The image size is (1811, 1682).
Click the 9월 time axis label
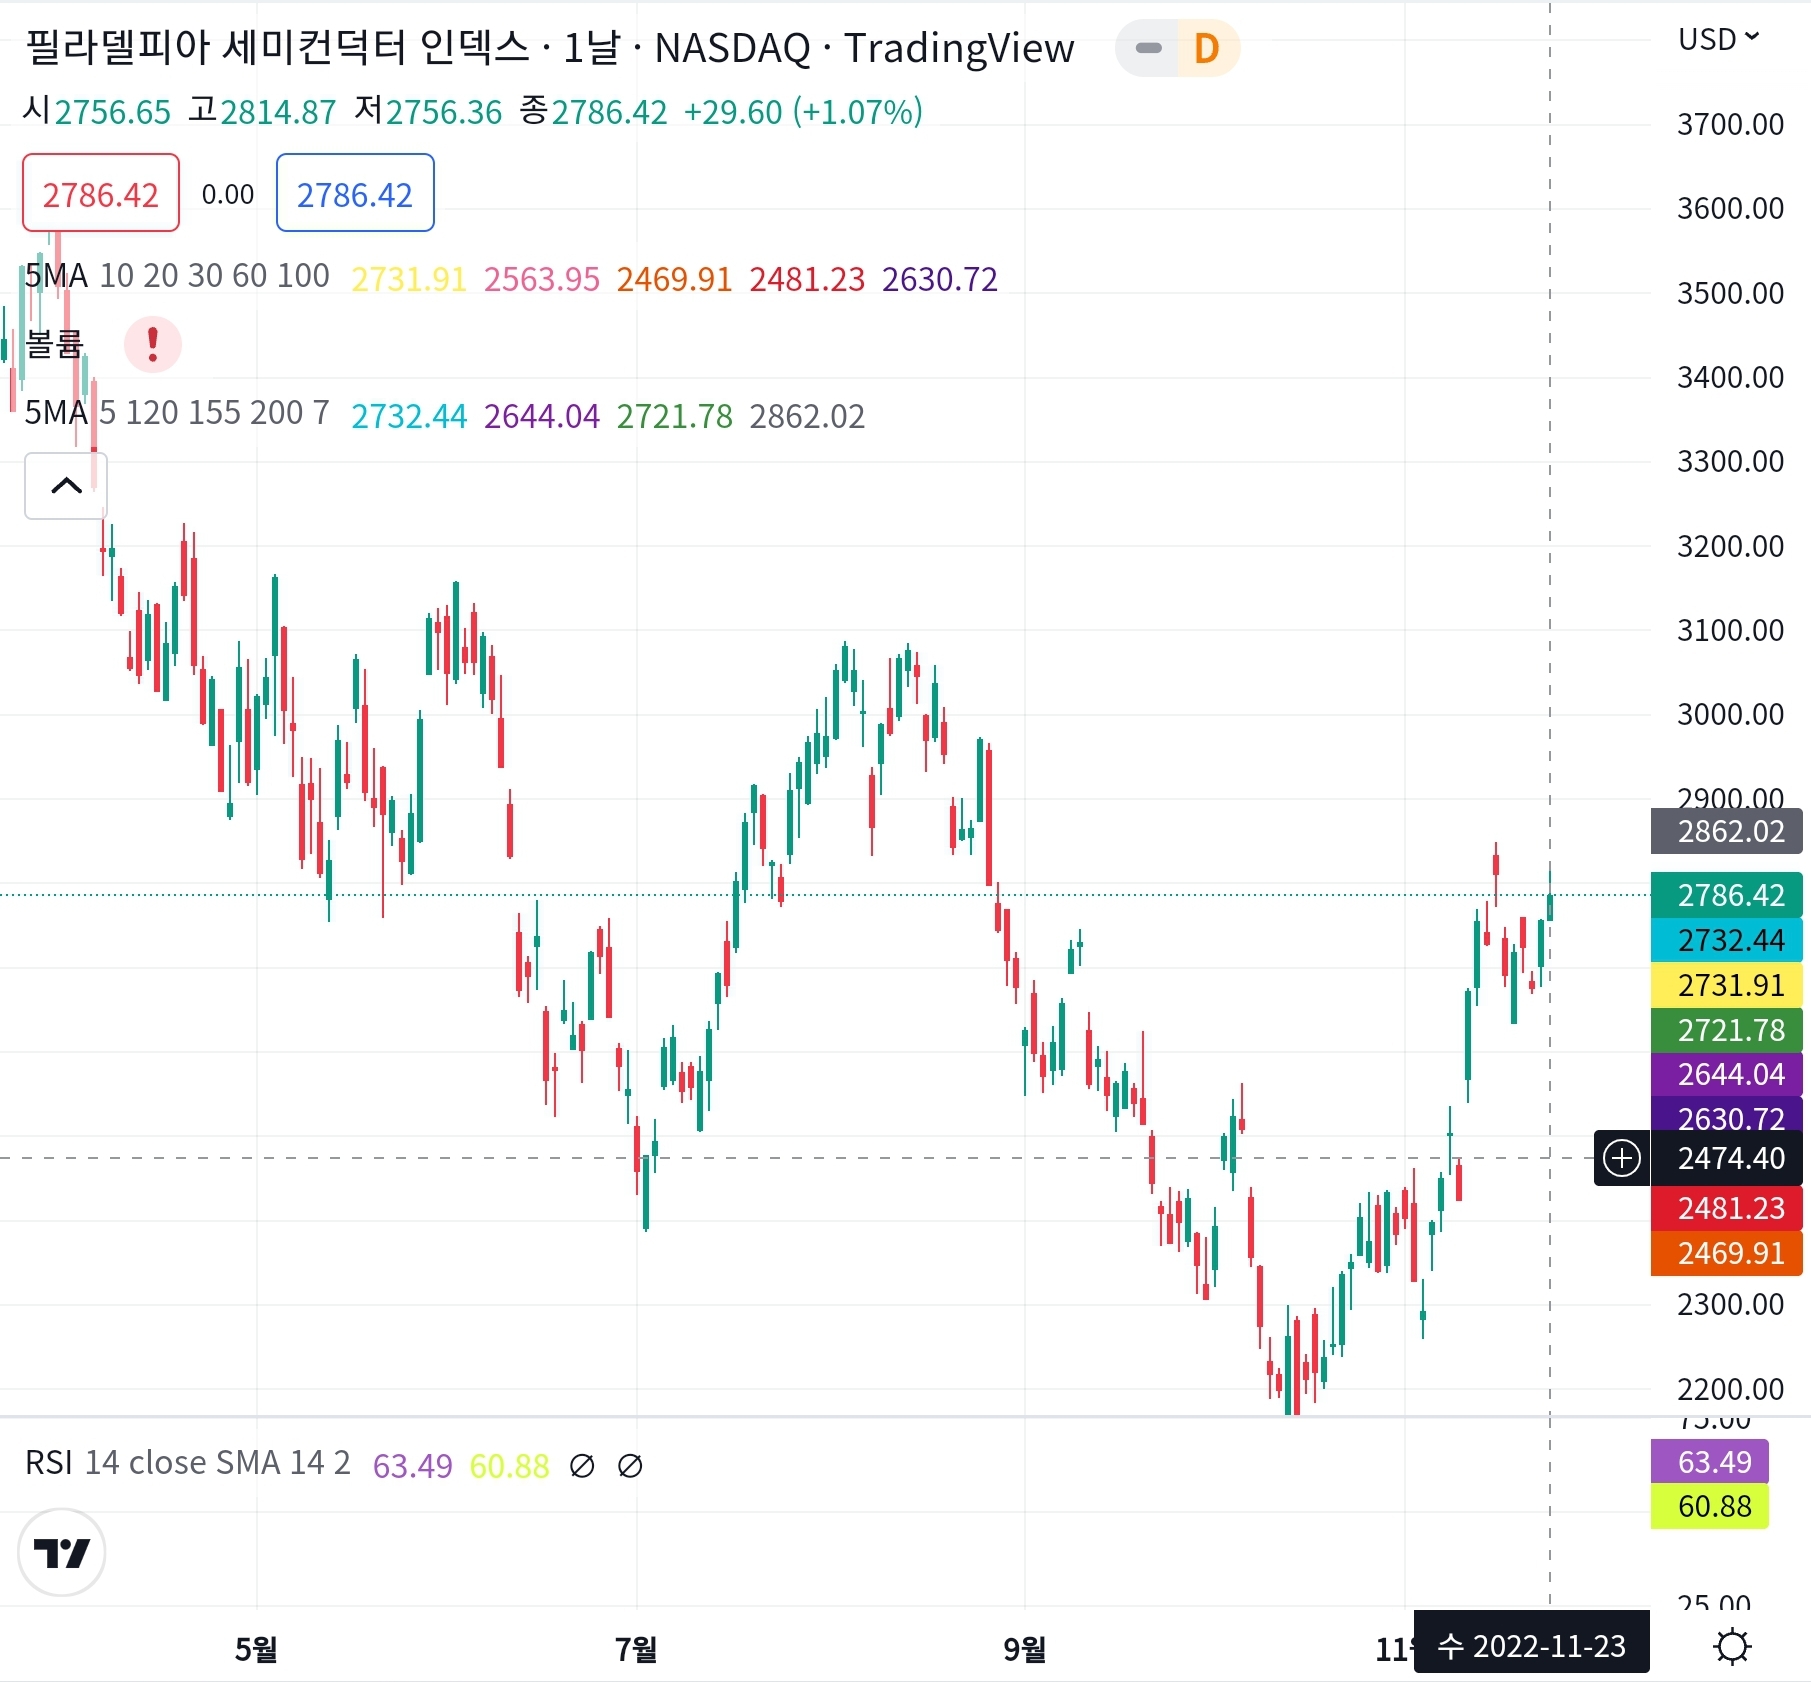click(x=1025, y=1649)
